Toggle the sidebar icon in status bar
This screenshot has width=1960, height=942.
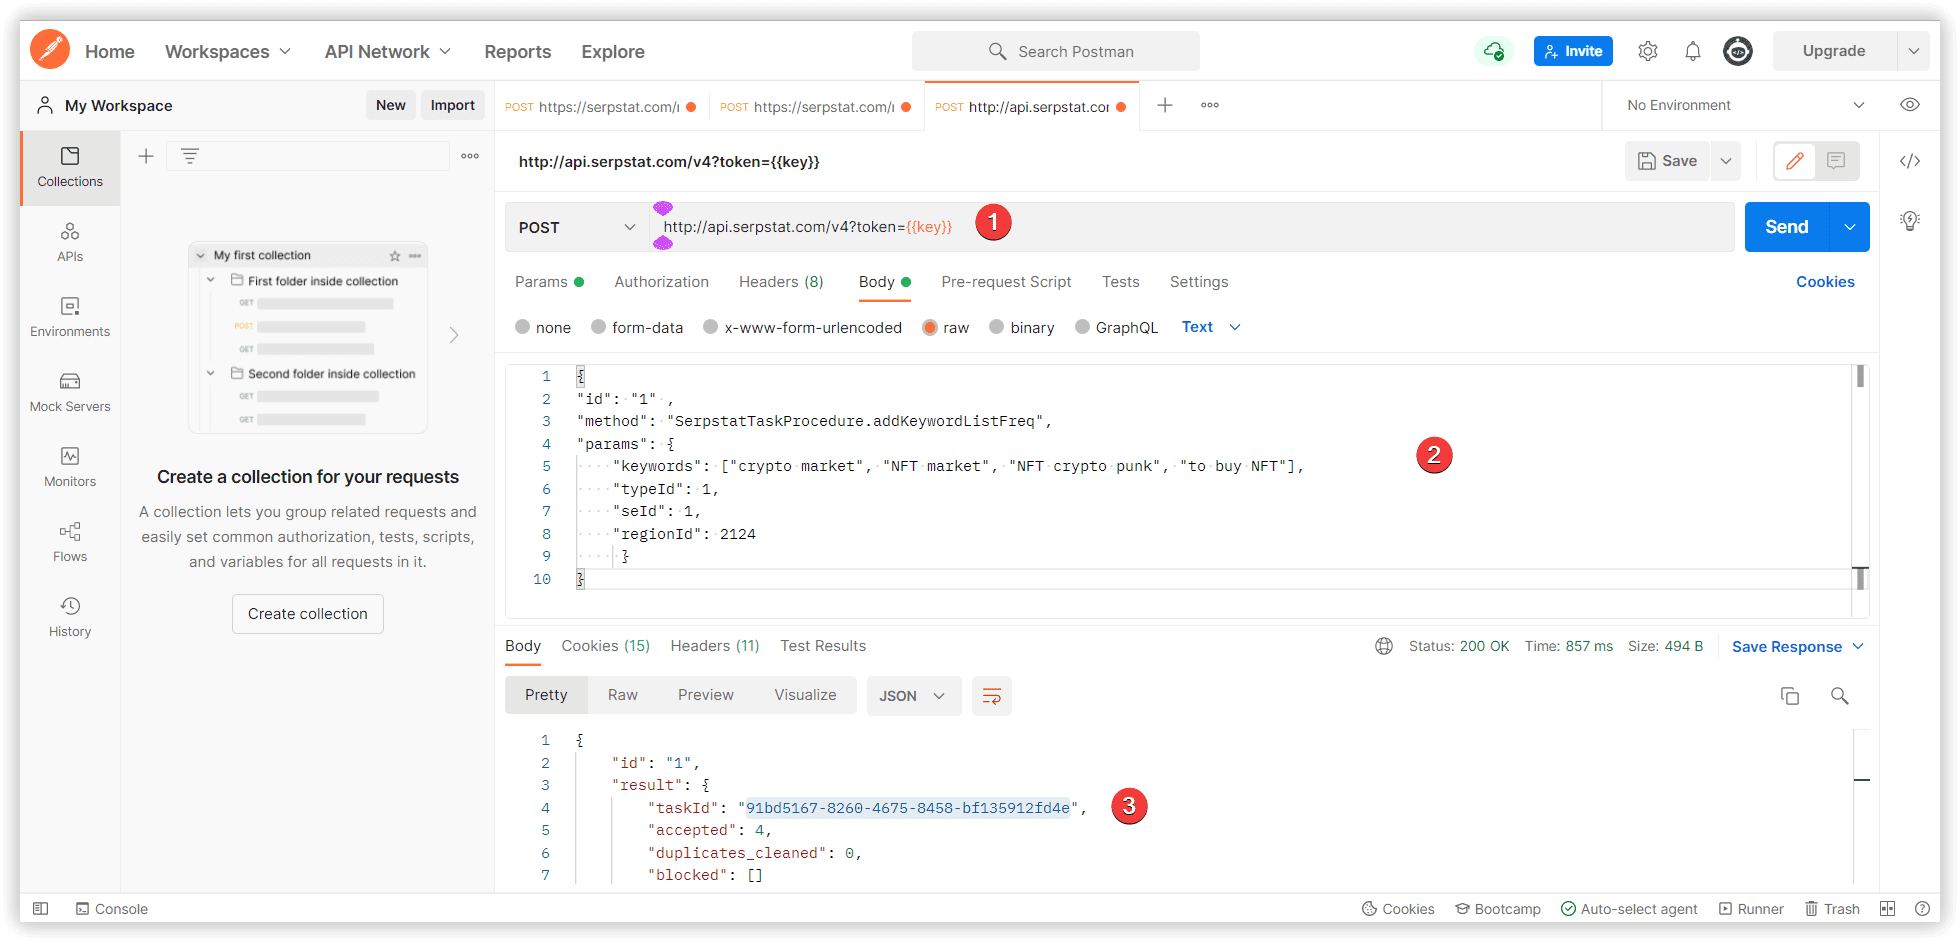coord(40,909)
